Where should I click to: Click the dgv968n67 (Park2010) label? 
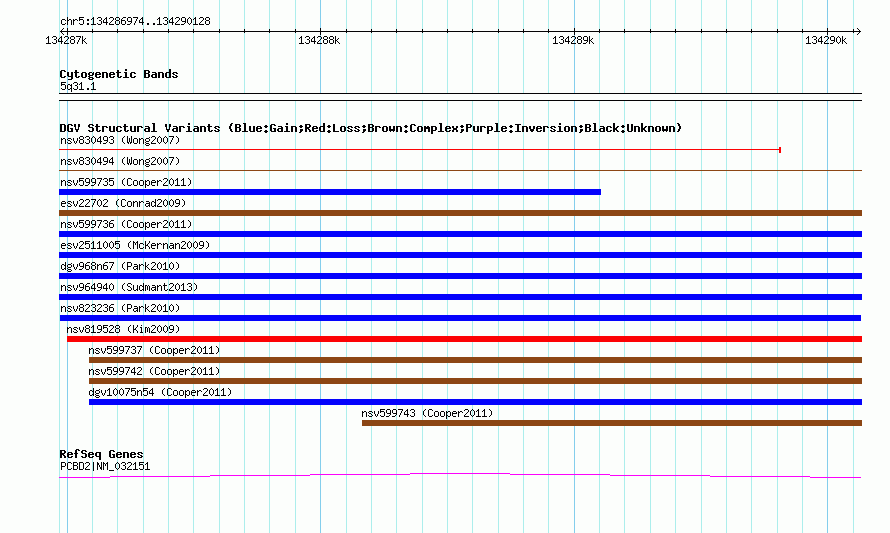120,266
